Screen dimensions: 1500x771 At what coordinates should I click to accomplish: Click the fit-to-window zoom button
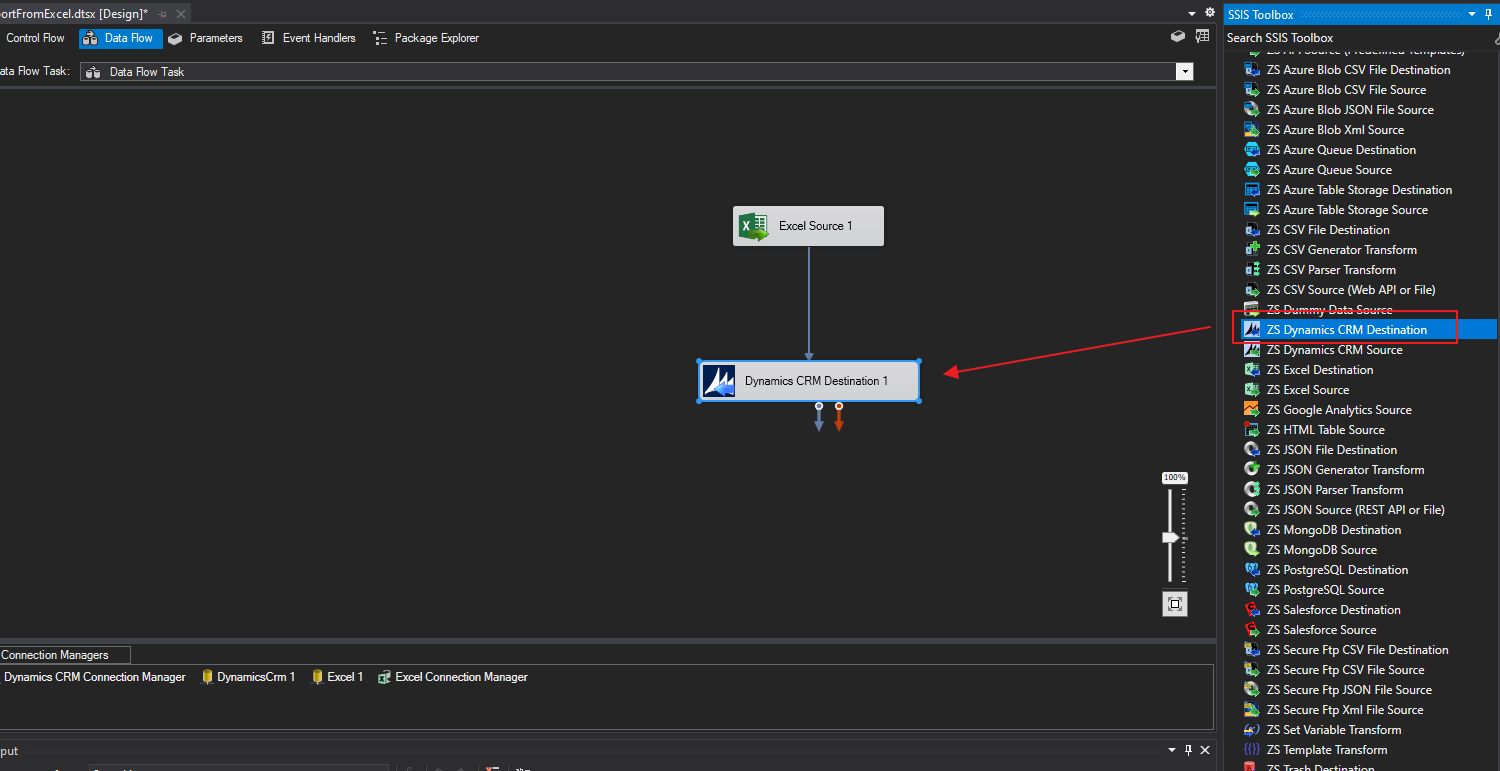[1174, 604]
